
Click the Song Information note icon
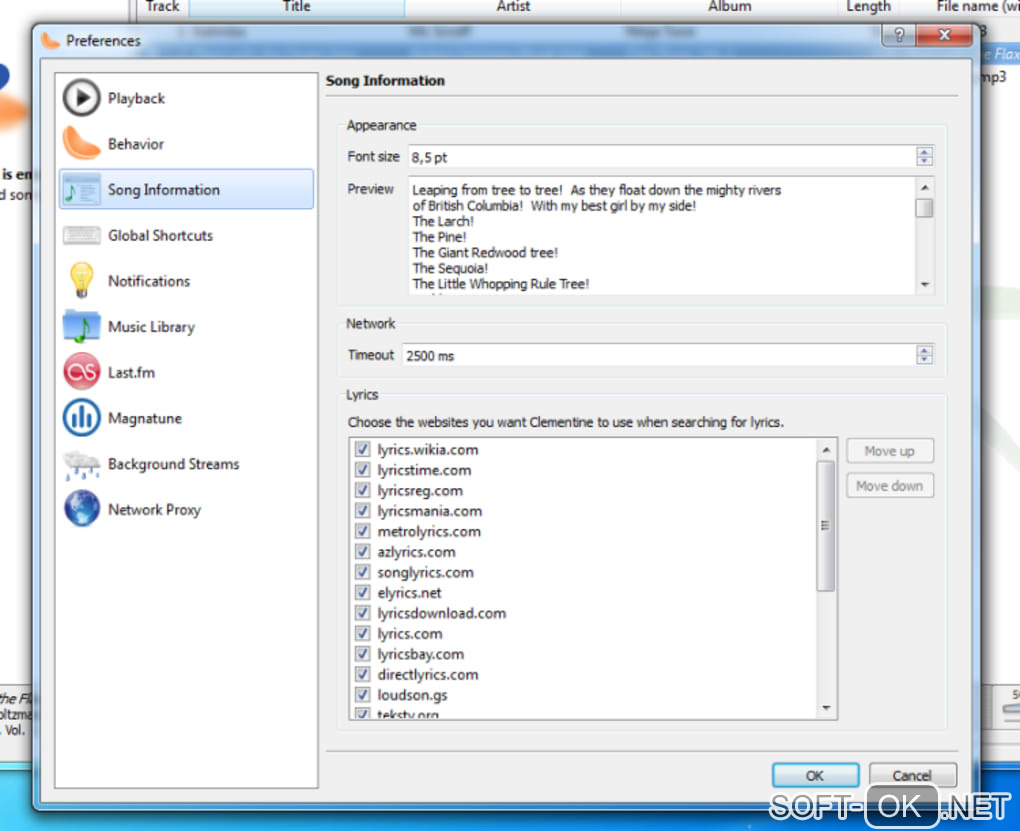(81, 189)
